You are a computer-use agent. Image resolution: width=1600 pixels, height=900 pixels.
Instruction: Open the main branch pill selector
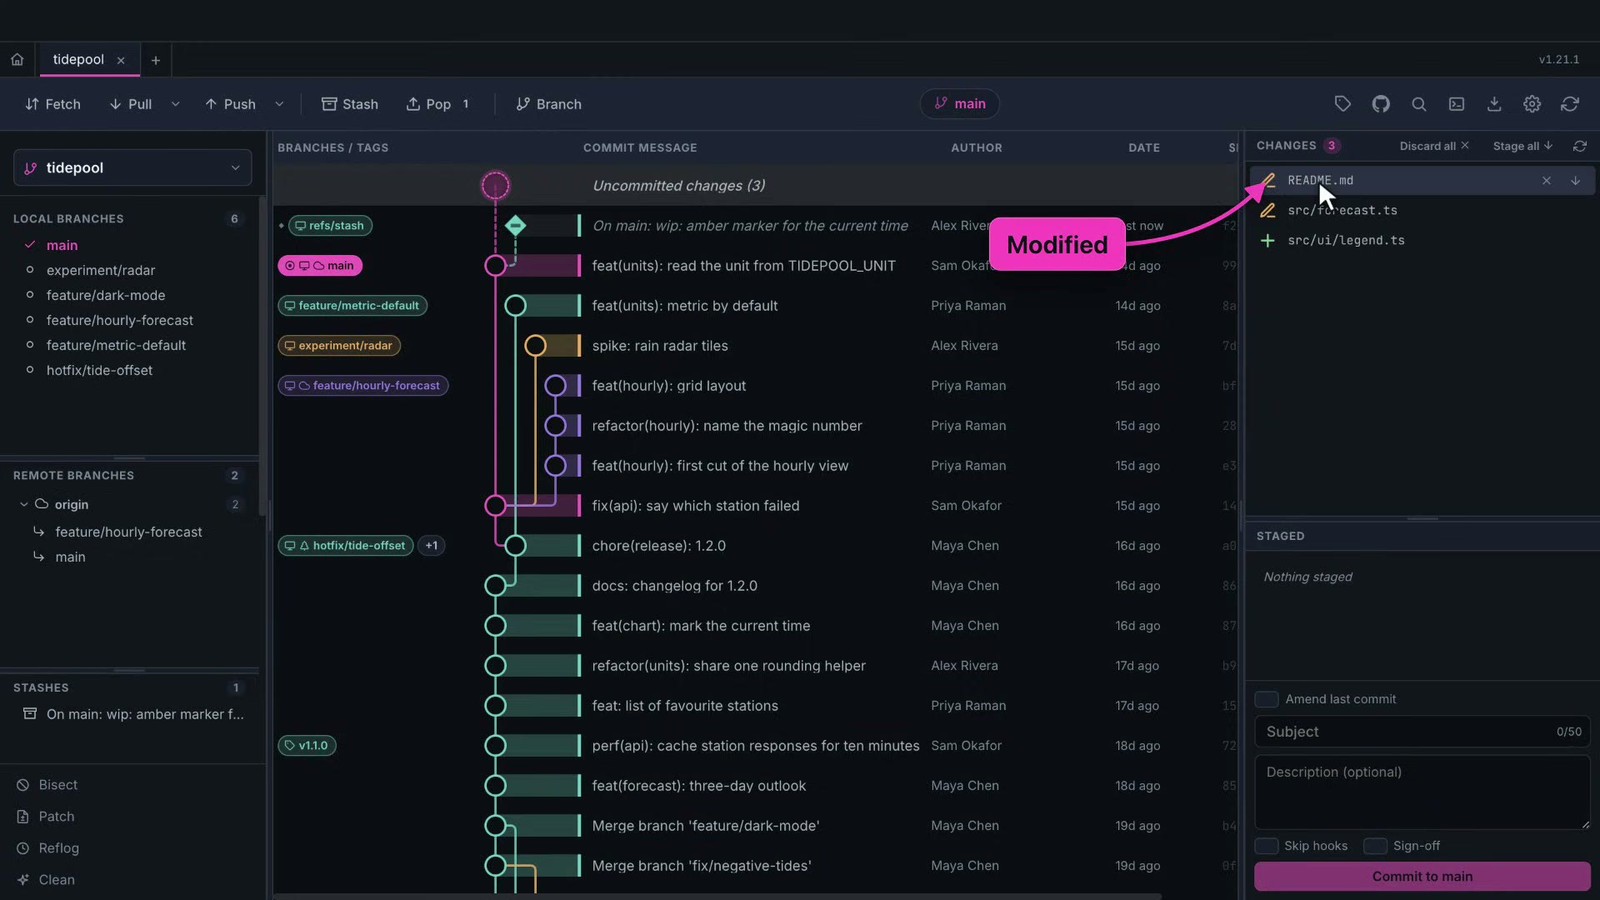tap(960, 104)
